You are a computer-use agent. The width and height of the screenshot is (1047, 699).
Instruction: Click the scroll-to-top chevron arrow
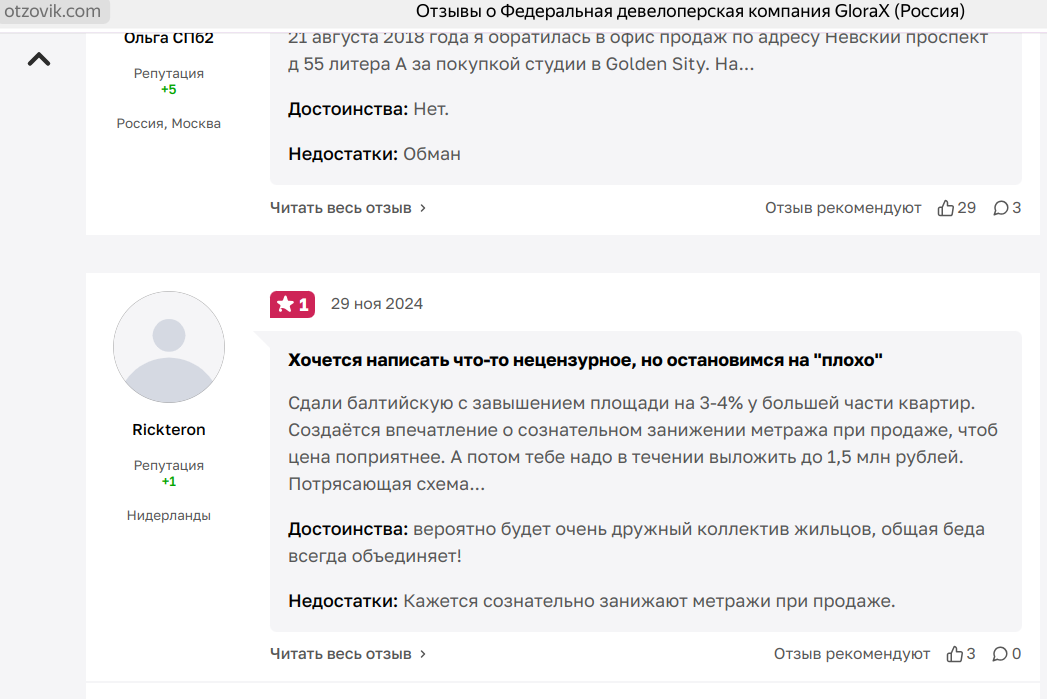[x=39, y=59]
